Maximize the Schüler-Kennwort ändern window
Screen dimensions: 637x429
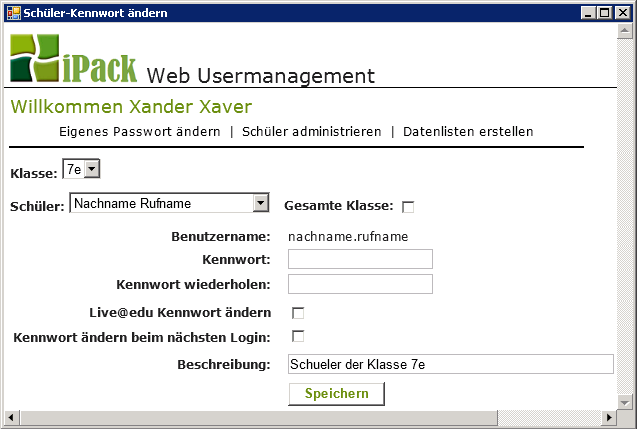pyautogui.click(x=606, y=13)
